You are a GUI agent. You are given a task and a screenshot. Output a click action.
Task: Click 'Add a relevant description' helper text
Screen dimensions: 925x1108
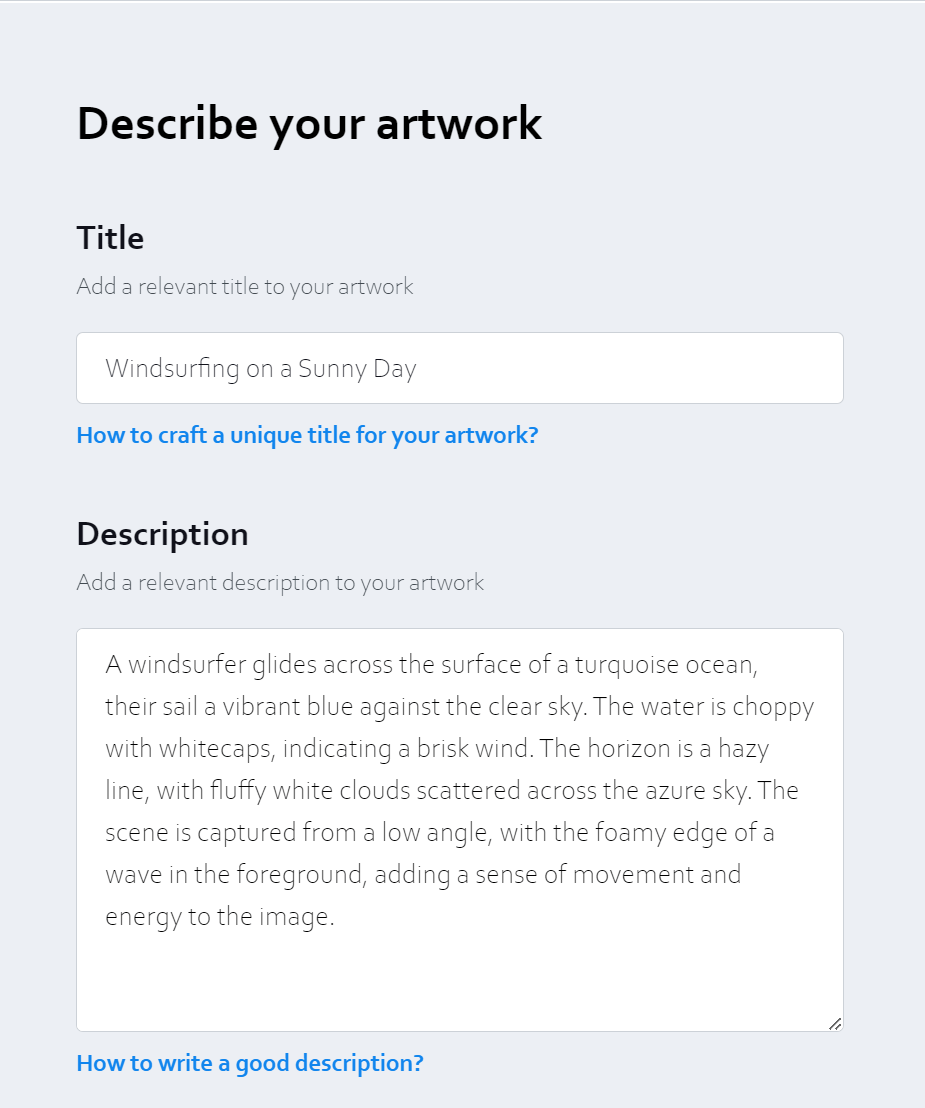280,583
